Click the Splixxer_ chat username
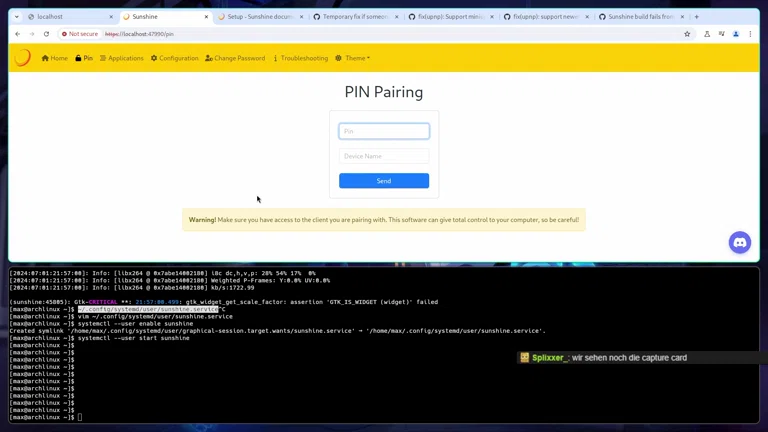Screen dimensions: 768x432 550,358
